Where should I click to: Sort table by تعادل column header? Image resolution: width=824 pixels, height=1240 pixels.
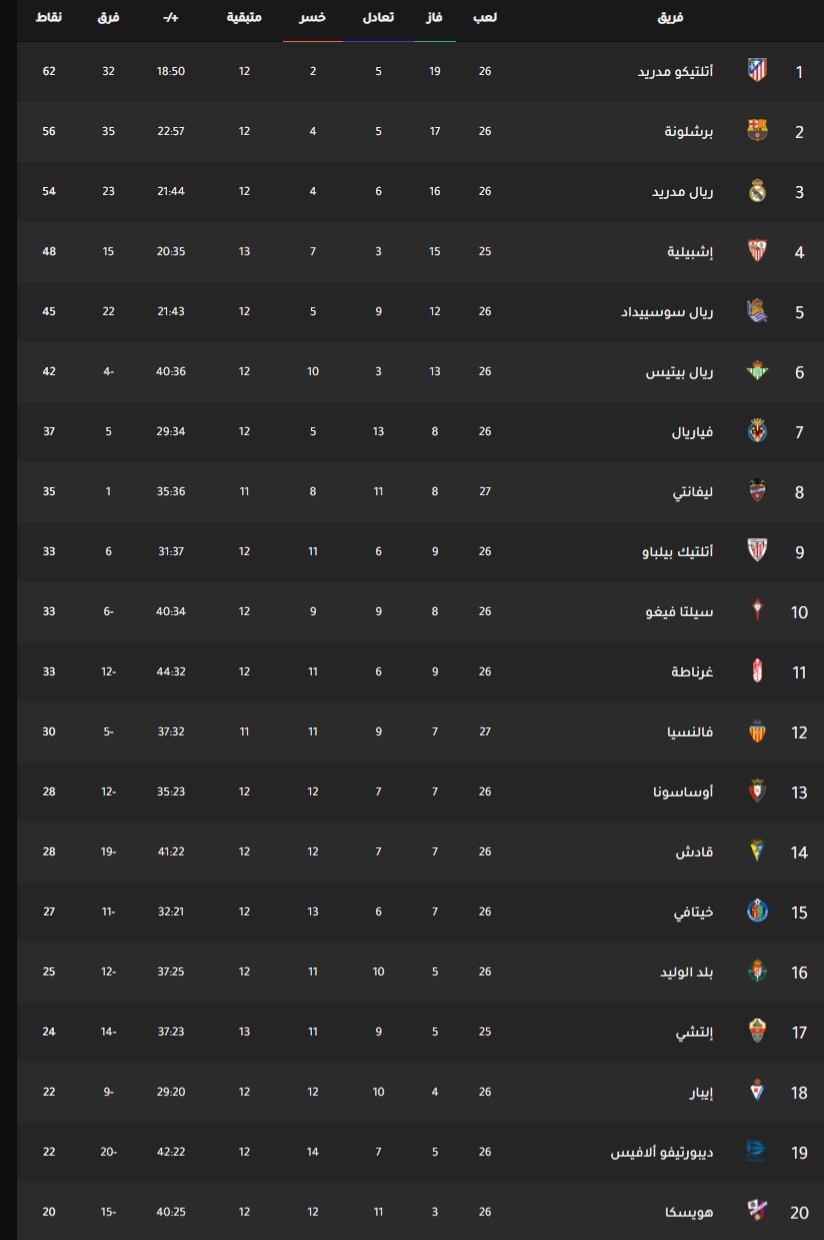tap(378, 18)
